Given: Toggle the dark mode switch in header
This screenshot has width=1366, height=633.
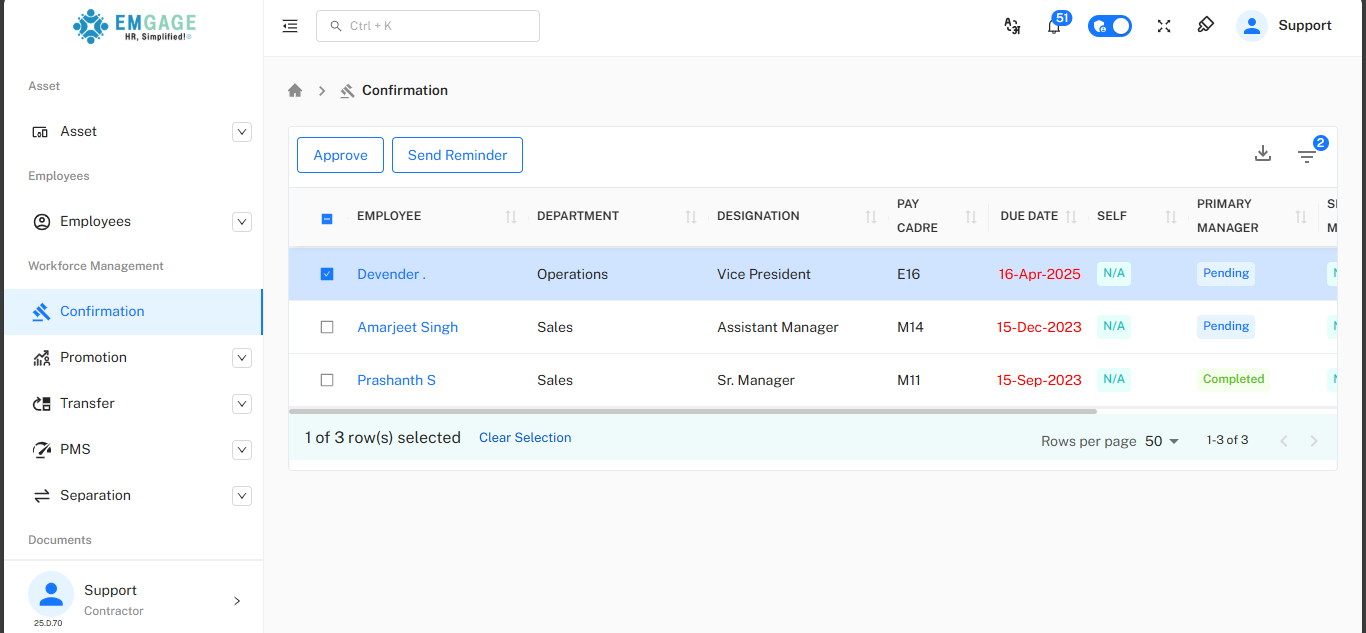Looking at the screenshot, I should pyautogui.click(x=1110, y=26).
